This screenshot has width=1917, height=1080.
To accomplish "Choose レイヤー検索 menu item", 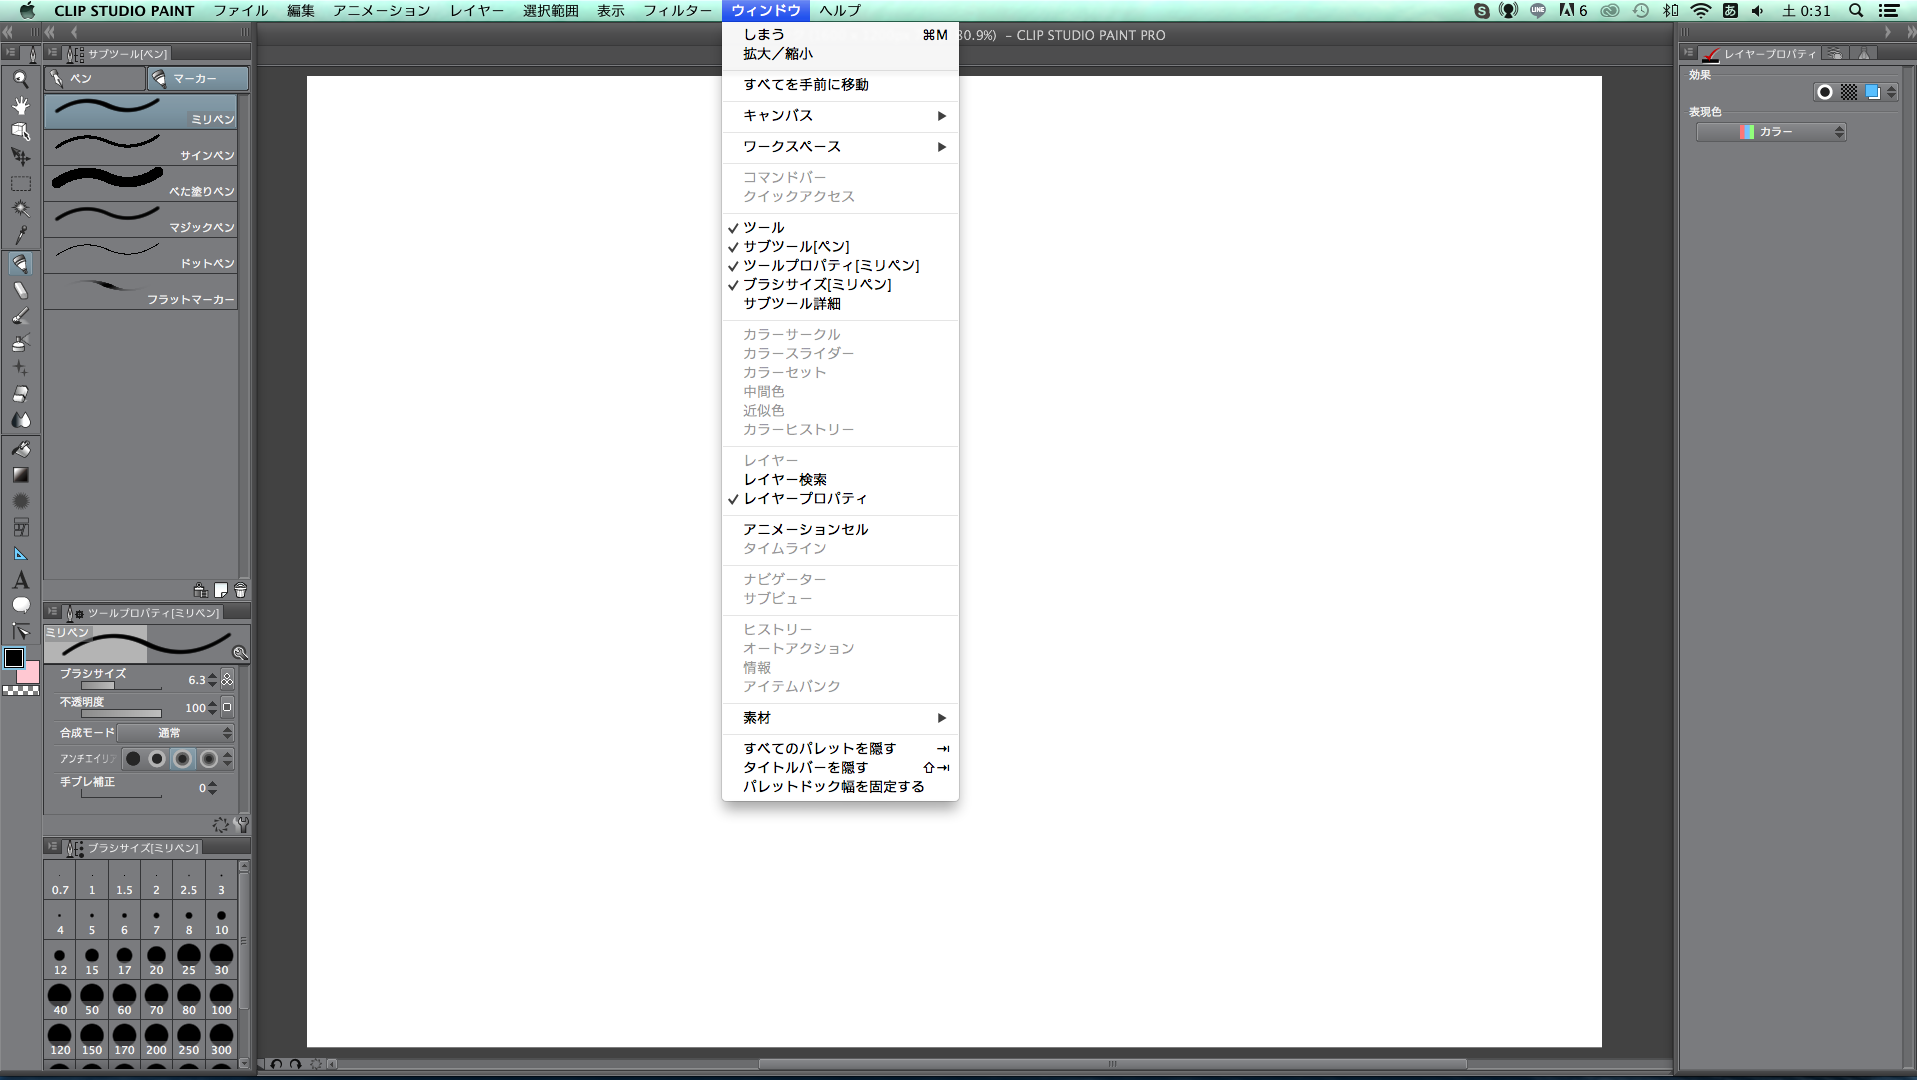I will tap(839, 479).
